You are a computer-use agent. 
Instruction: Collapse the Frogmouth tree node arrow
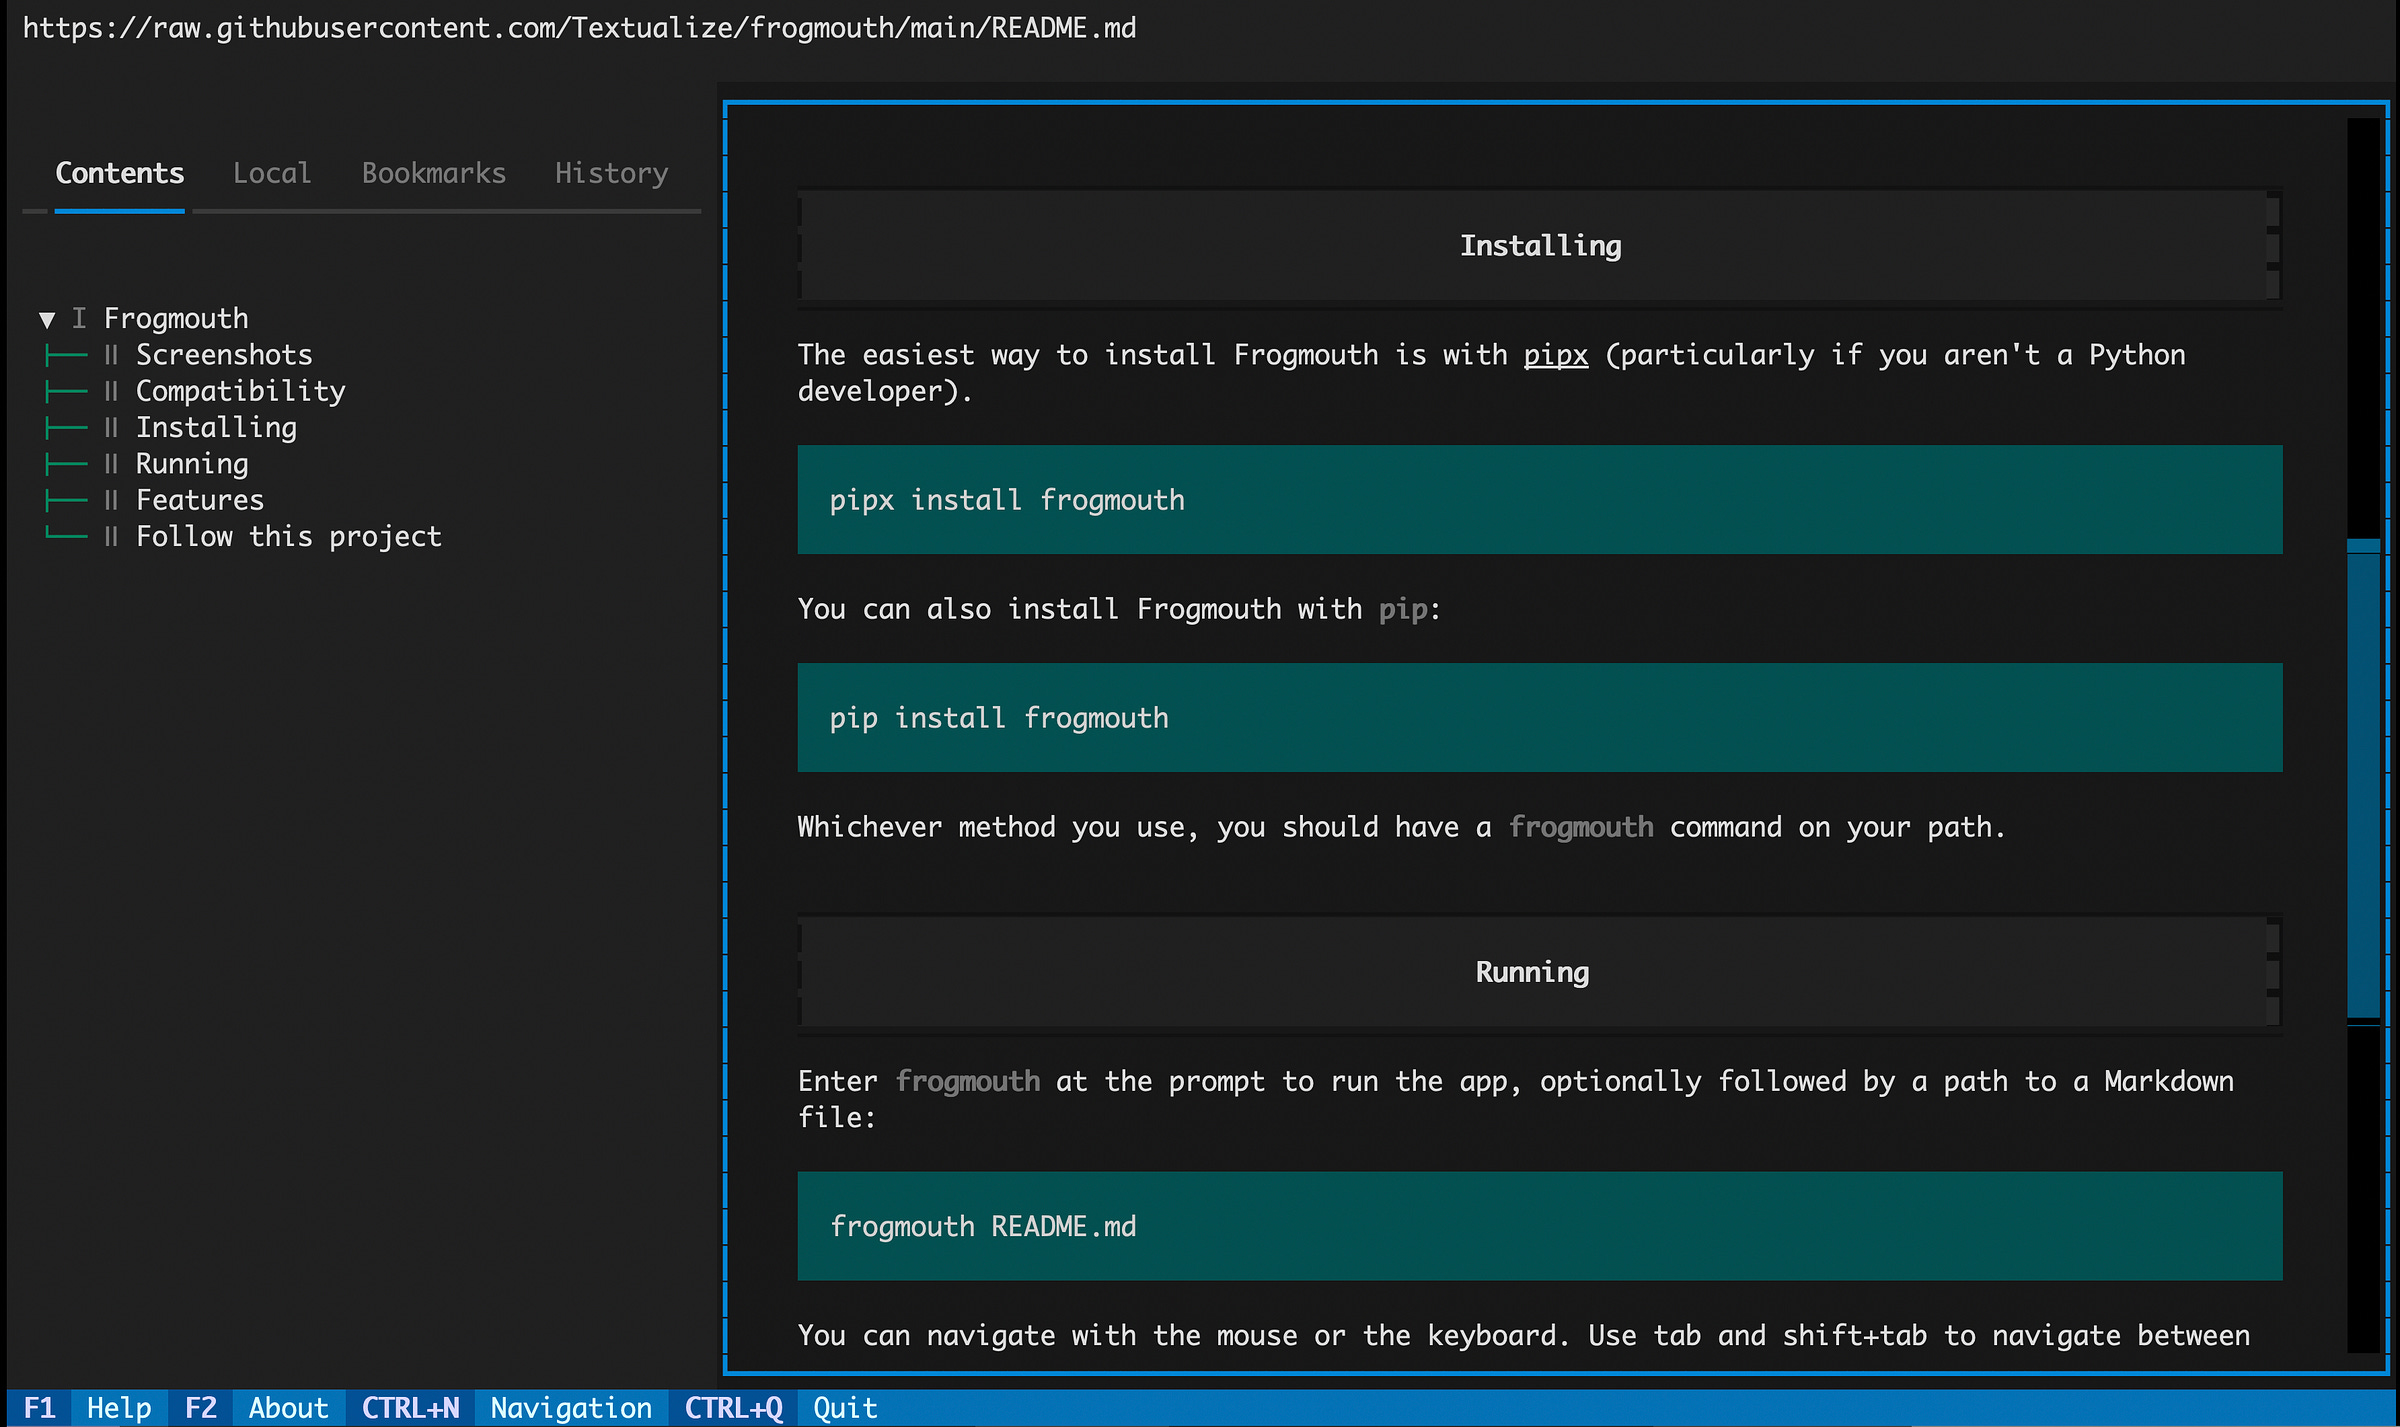pos(47,320)
